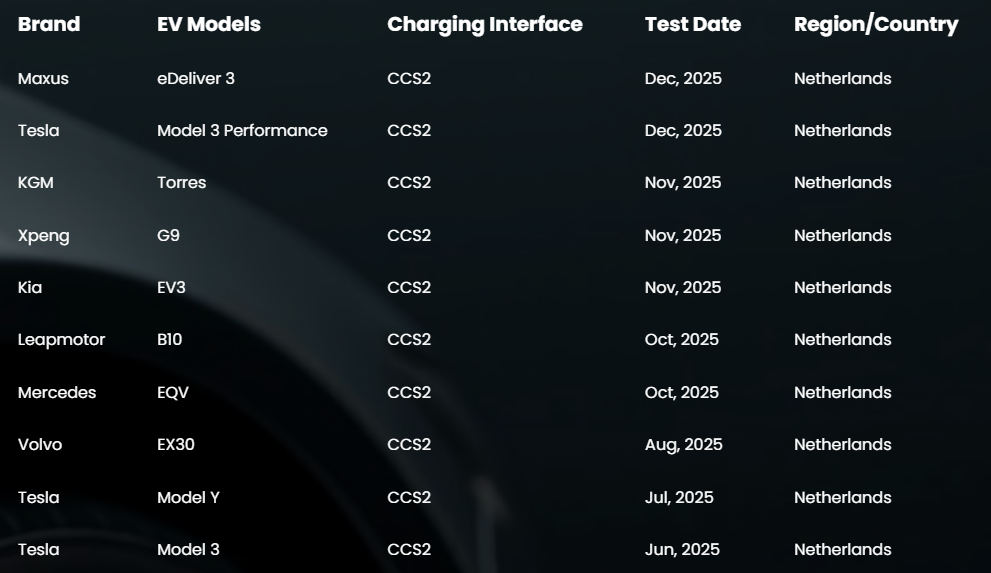Click the Kia EV3 model cell
Viewport: 991px width, 573px height.
click(171, 288)
